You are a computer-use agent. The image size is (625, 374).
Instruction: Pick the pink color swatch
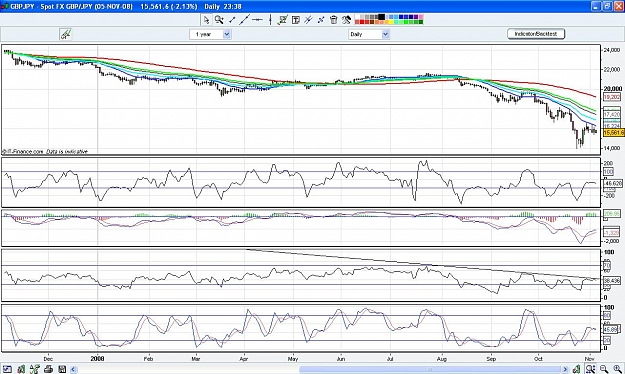(x=421, y=17)
